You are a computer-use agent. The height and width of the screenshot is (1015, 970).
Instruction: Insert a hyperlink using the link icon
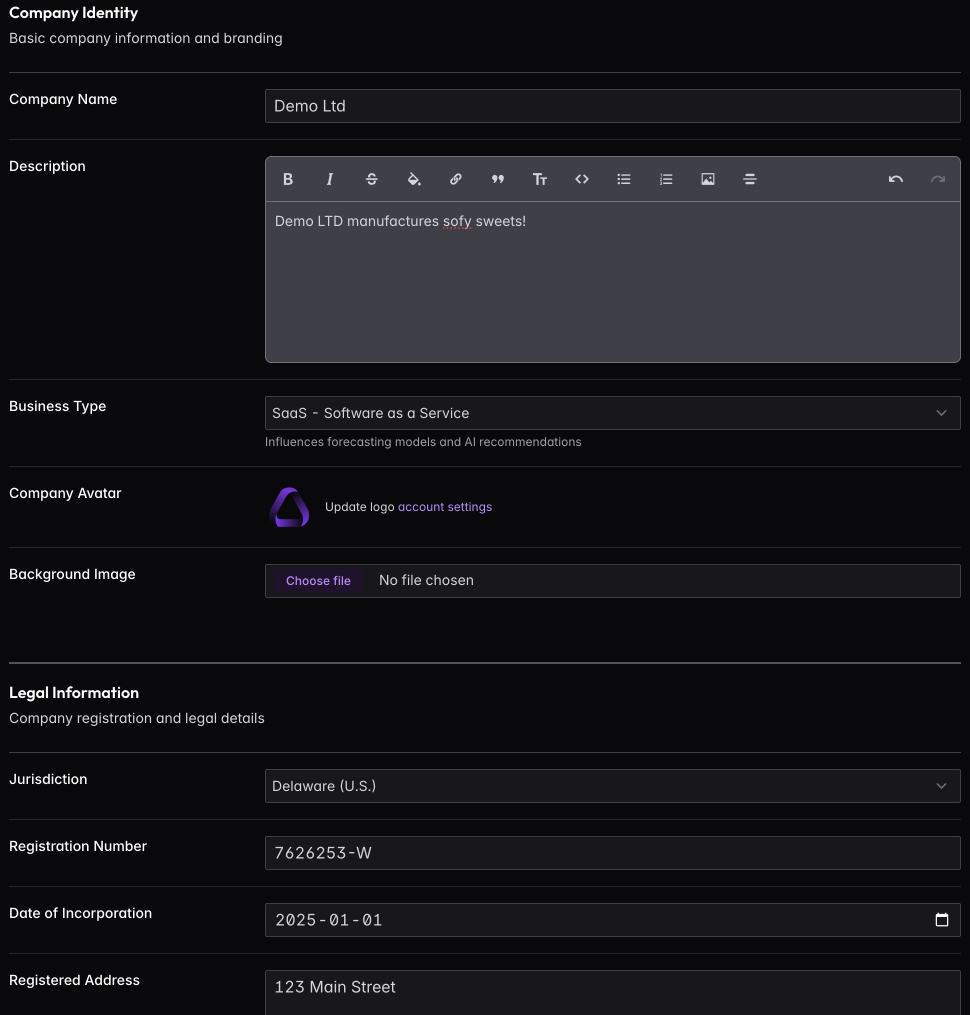click(456, 179)
